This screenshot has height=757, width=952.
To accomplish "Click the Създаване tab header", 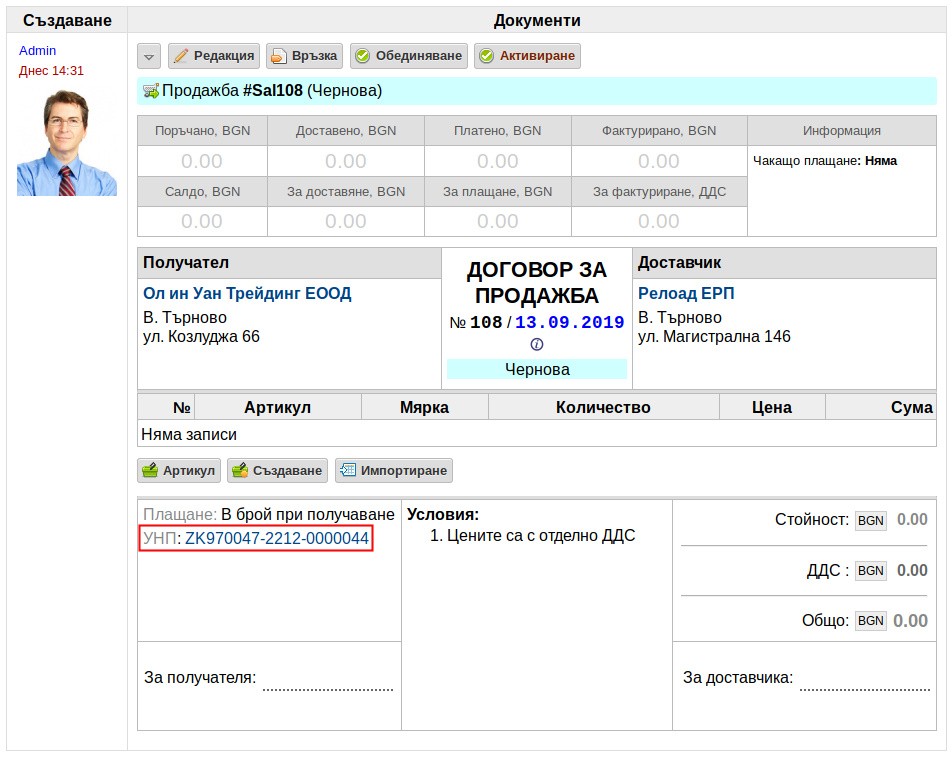I will pos(67,21).
